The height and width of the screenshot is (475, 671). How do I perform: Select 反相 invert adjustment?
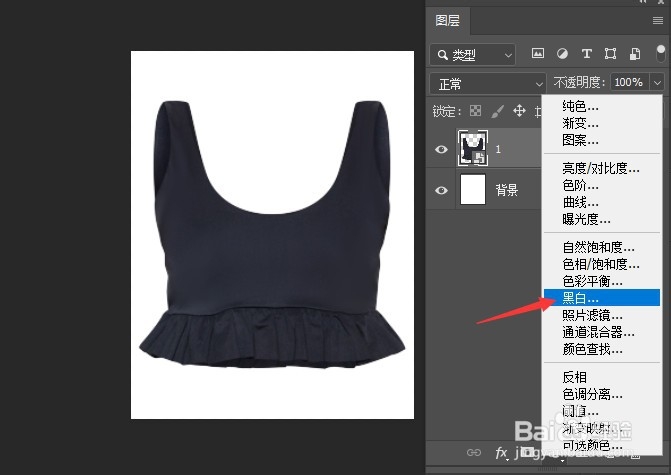[x=602, y=377]
